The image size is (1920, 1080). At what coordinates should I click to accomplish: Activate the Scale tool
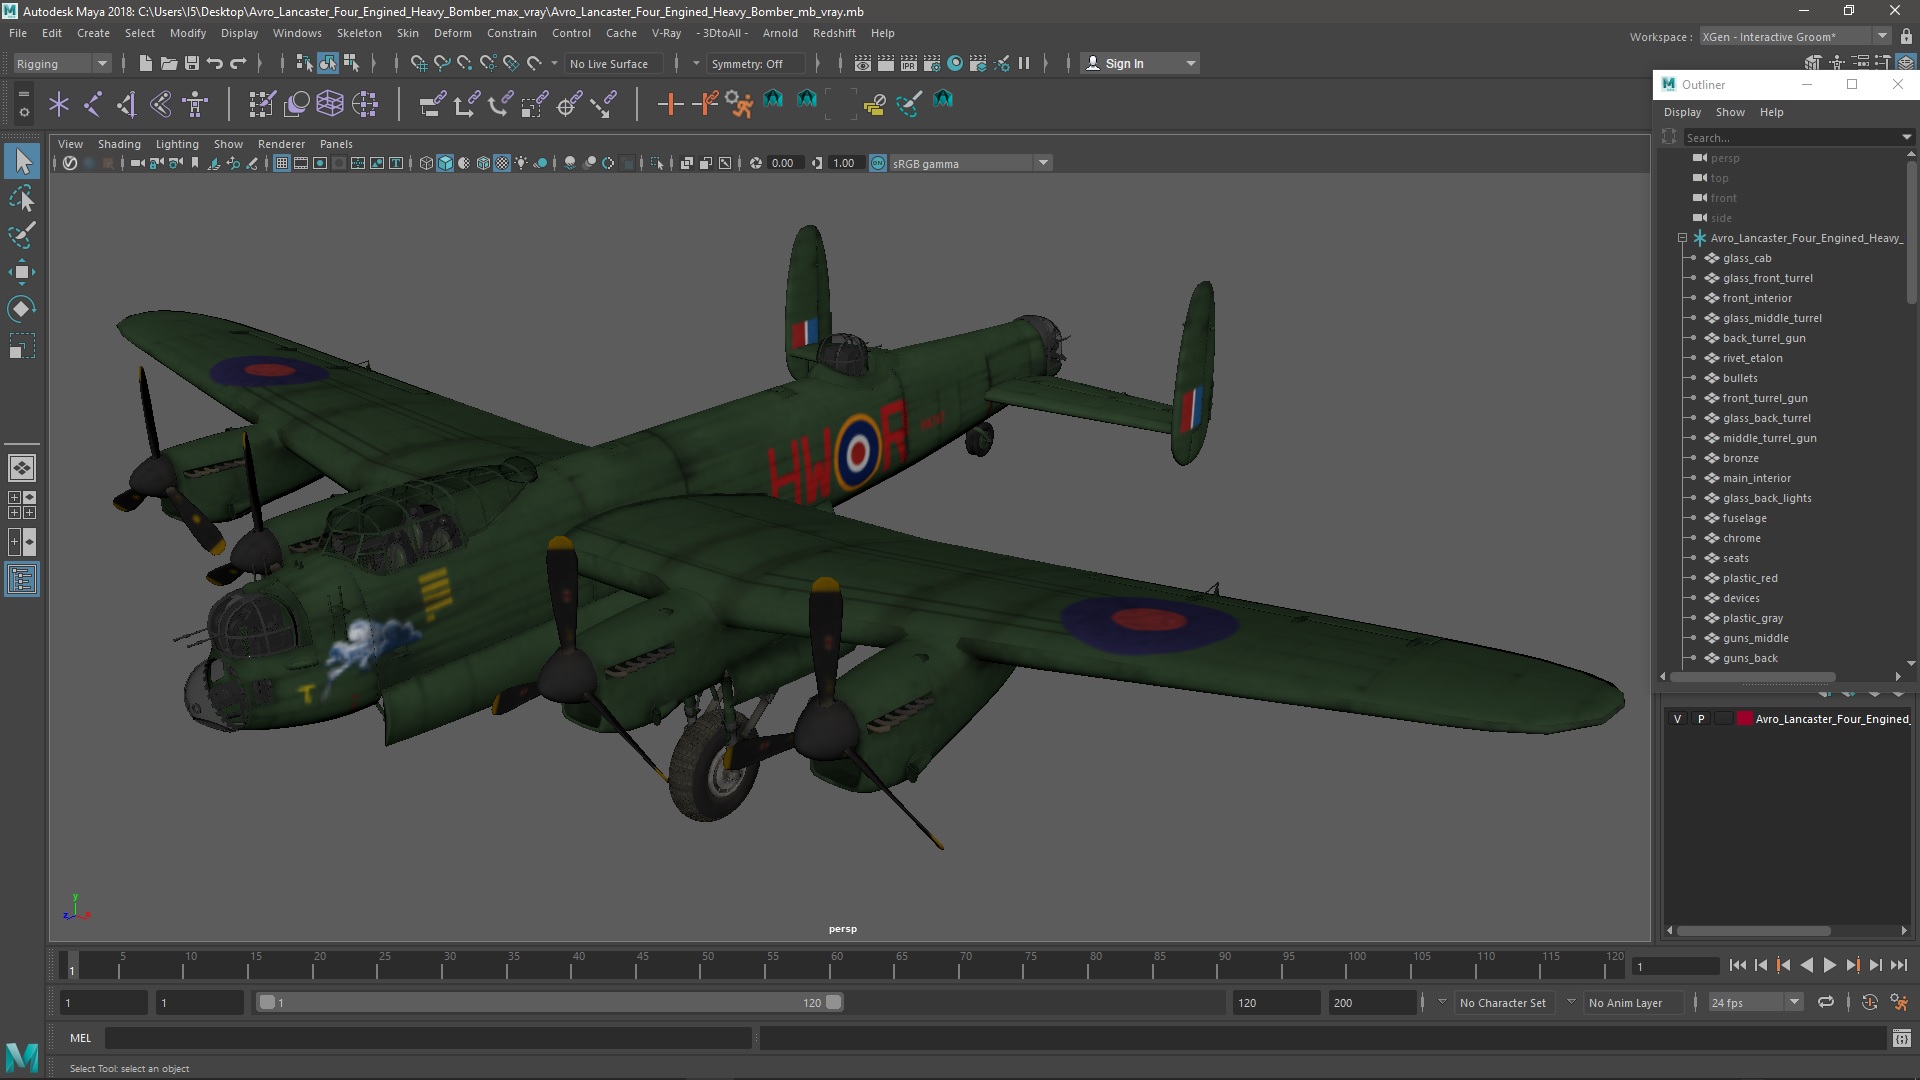[x=22, y=346]
